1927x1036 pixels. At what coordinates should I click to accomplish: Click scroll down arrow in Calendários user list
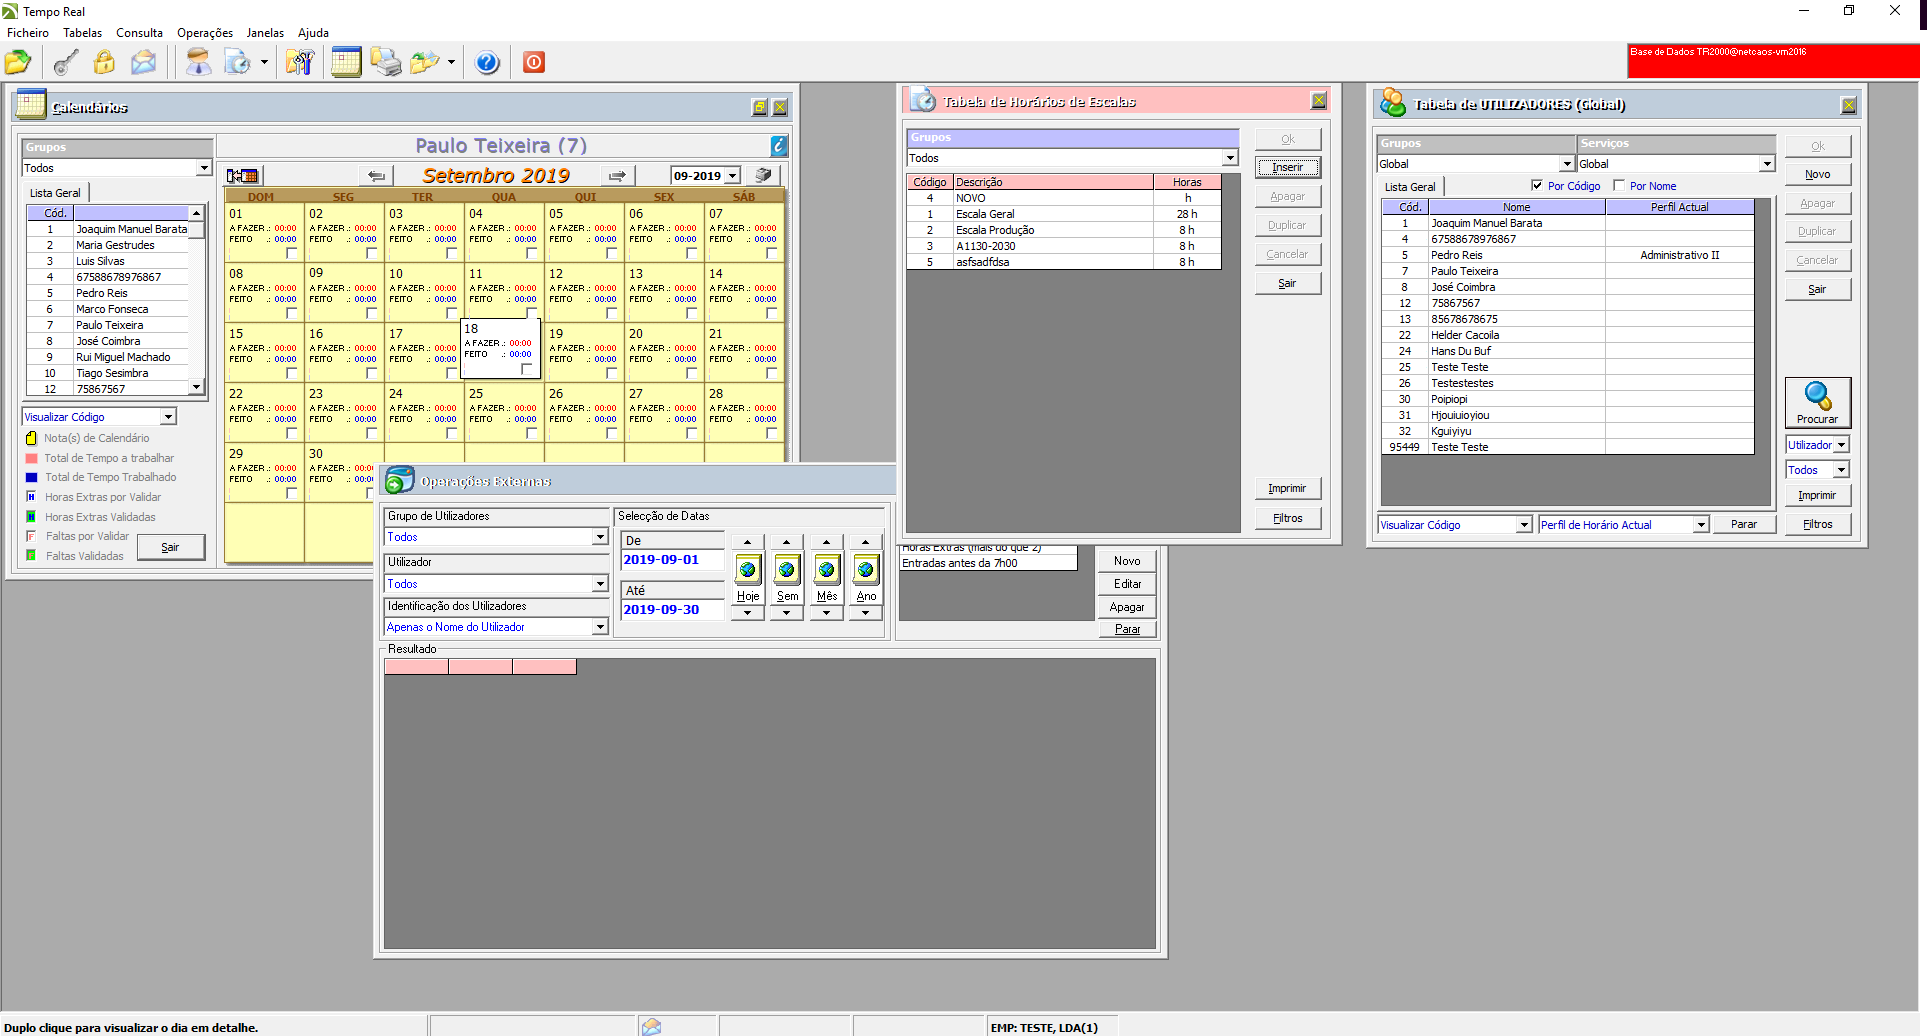coord(196,388)
